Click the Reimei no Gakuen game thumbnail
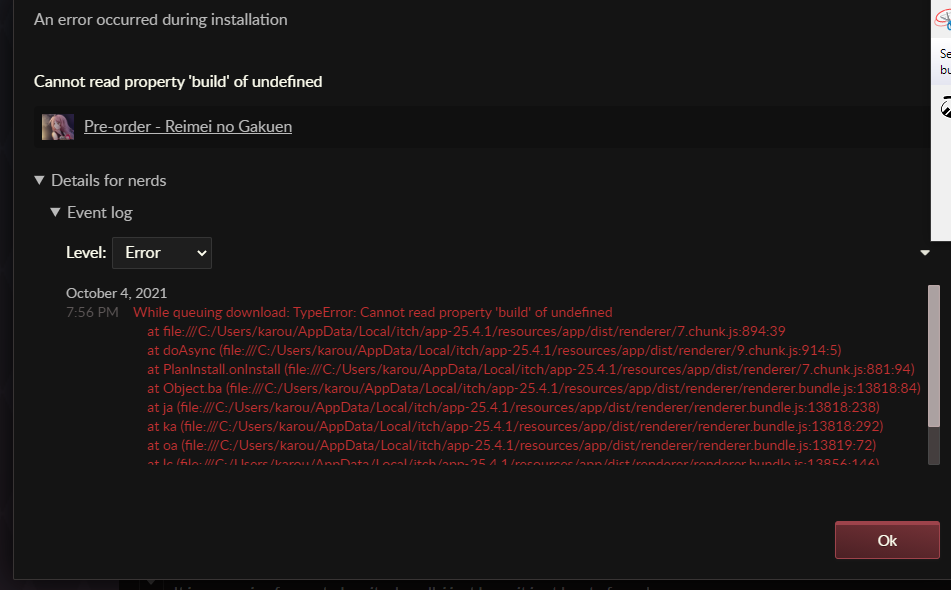The image size is (951, 590). point(58,127)
